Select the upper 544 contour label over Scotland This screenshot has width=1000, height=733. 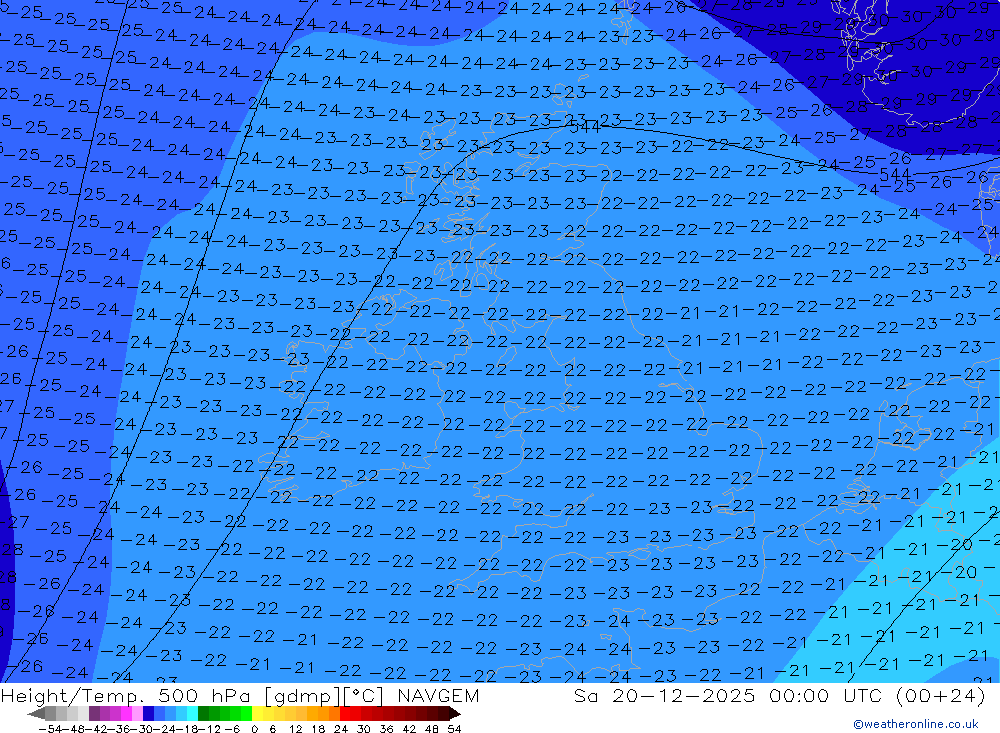coord(584,127)
